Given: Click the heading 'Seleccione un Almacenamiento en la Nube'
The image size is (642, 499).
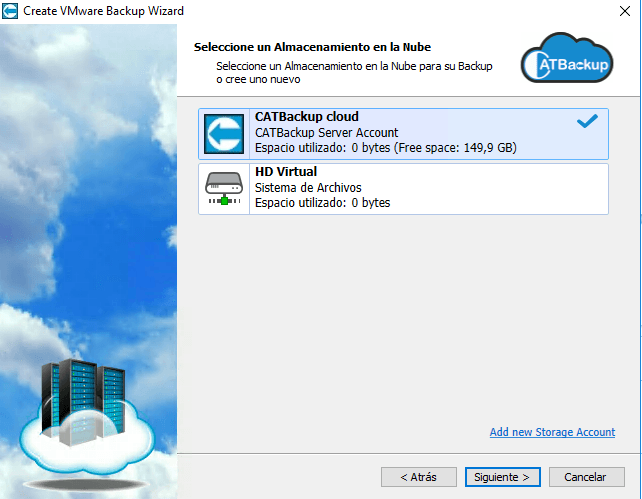Looking at the screenshot, I should coord(312,47).
